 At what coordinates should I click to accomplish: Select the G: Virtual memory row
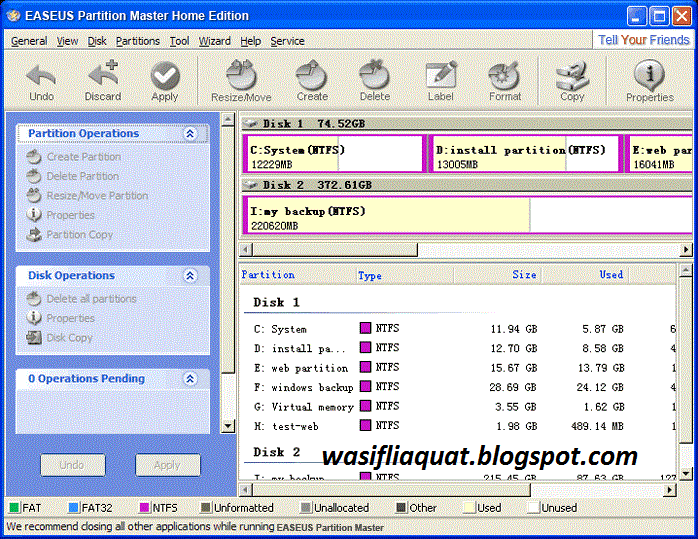(459, 407)
